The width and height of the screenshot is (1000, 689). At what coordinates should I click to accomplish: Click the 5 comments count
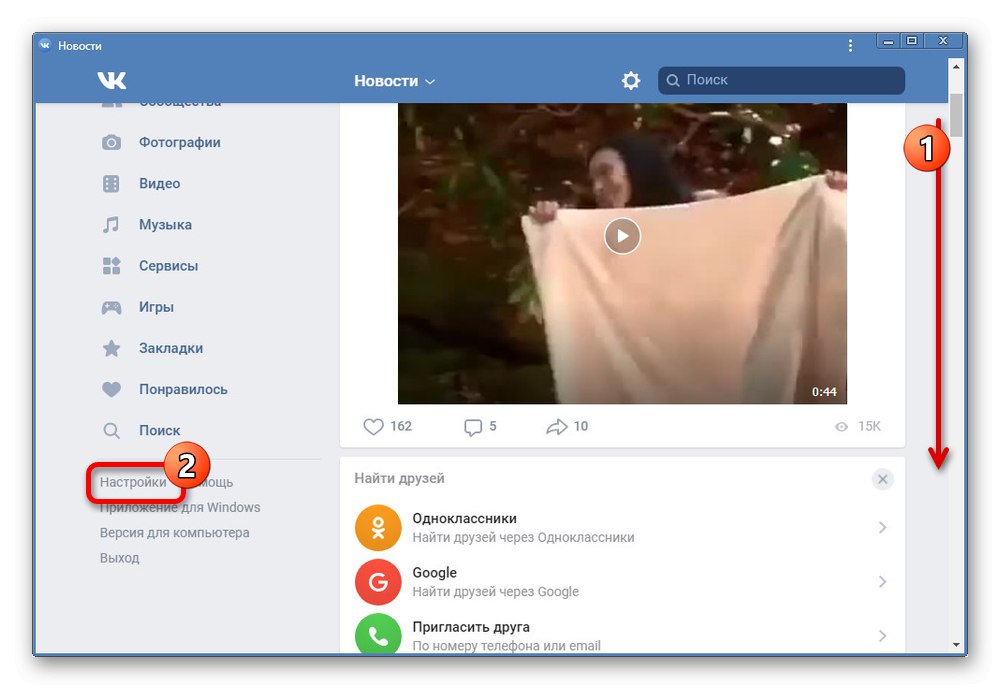tap(492, 426)
